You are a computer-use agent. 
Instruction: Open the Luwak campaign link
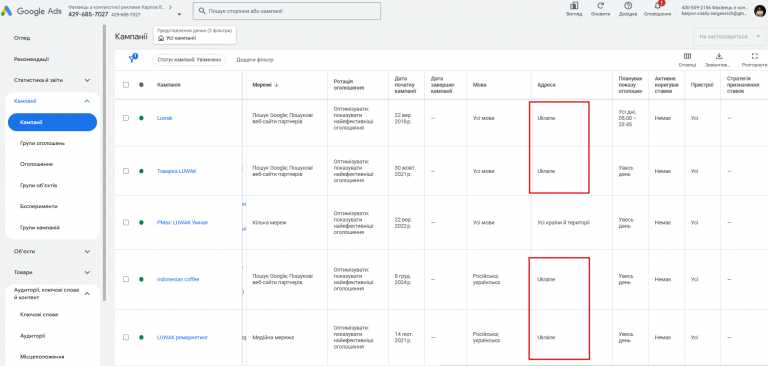pos(165,118)
